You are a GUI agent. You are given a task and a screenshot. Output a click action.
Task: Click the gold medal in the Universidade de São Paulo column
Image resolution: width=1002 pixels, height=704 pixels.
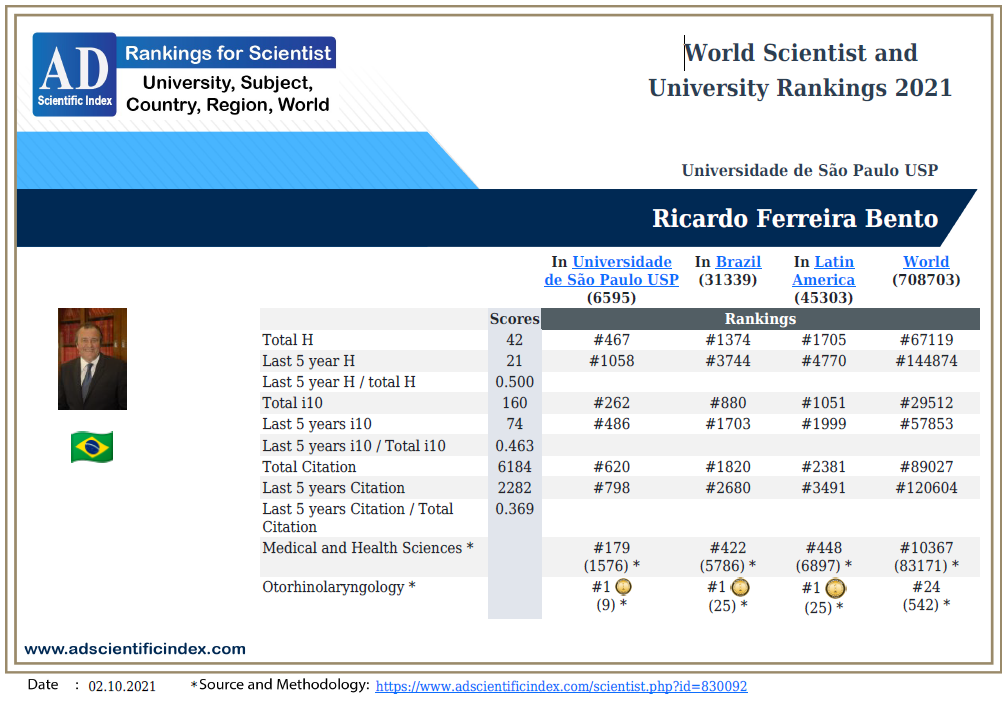tap(623, 586)
